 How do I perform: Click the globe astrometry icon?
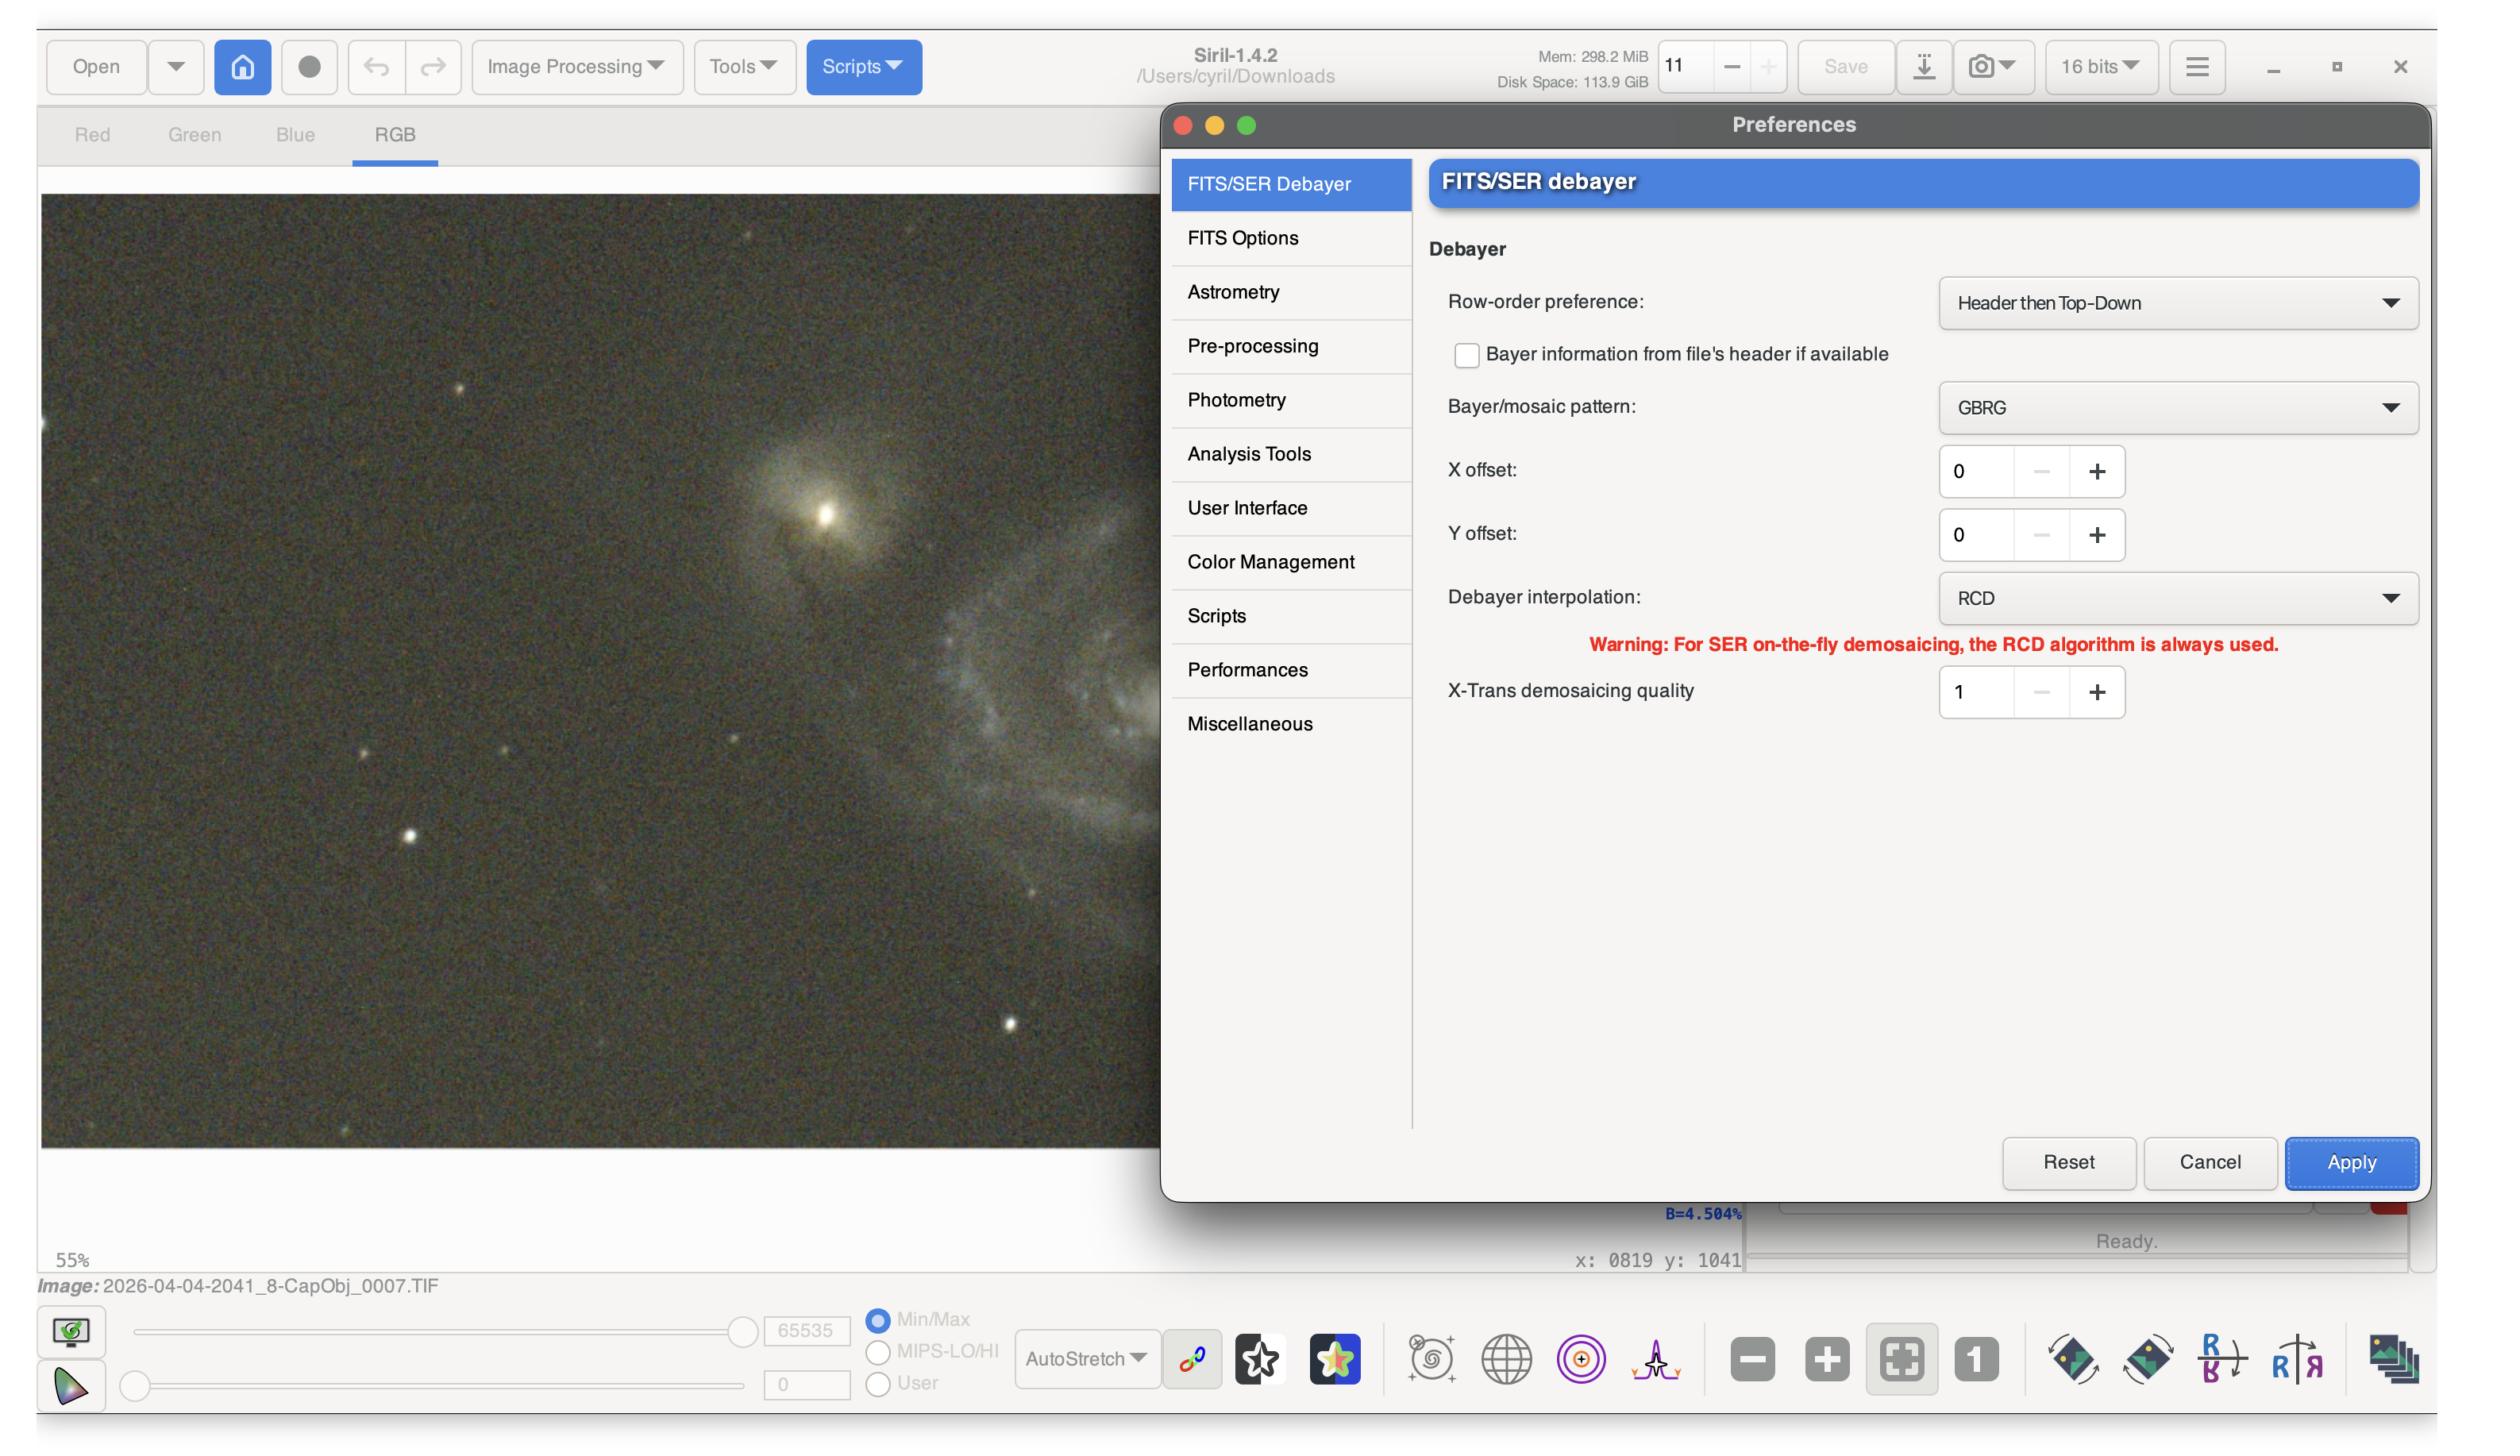[1506, 1359]
